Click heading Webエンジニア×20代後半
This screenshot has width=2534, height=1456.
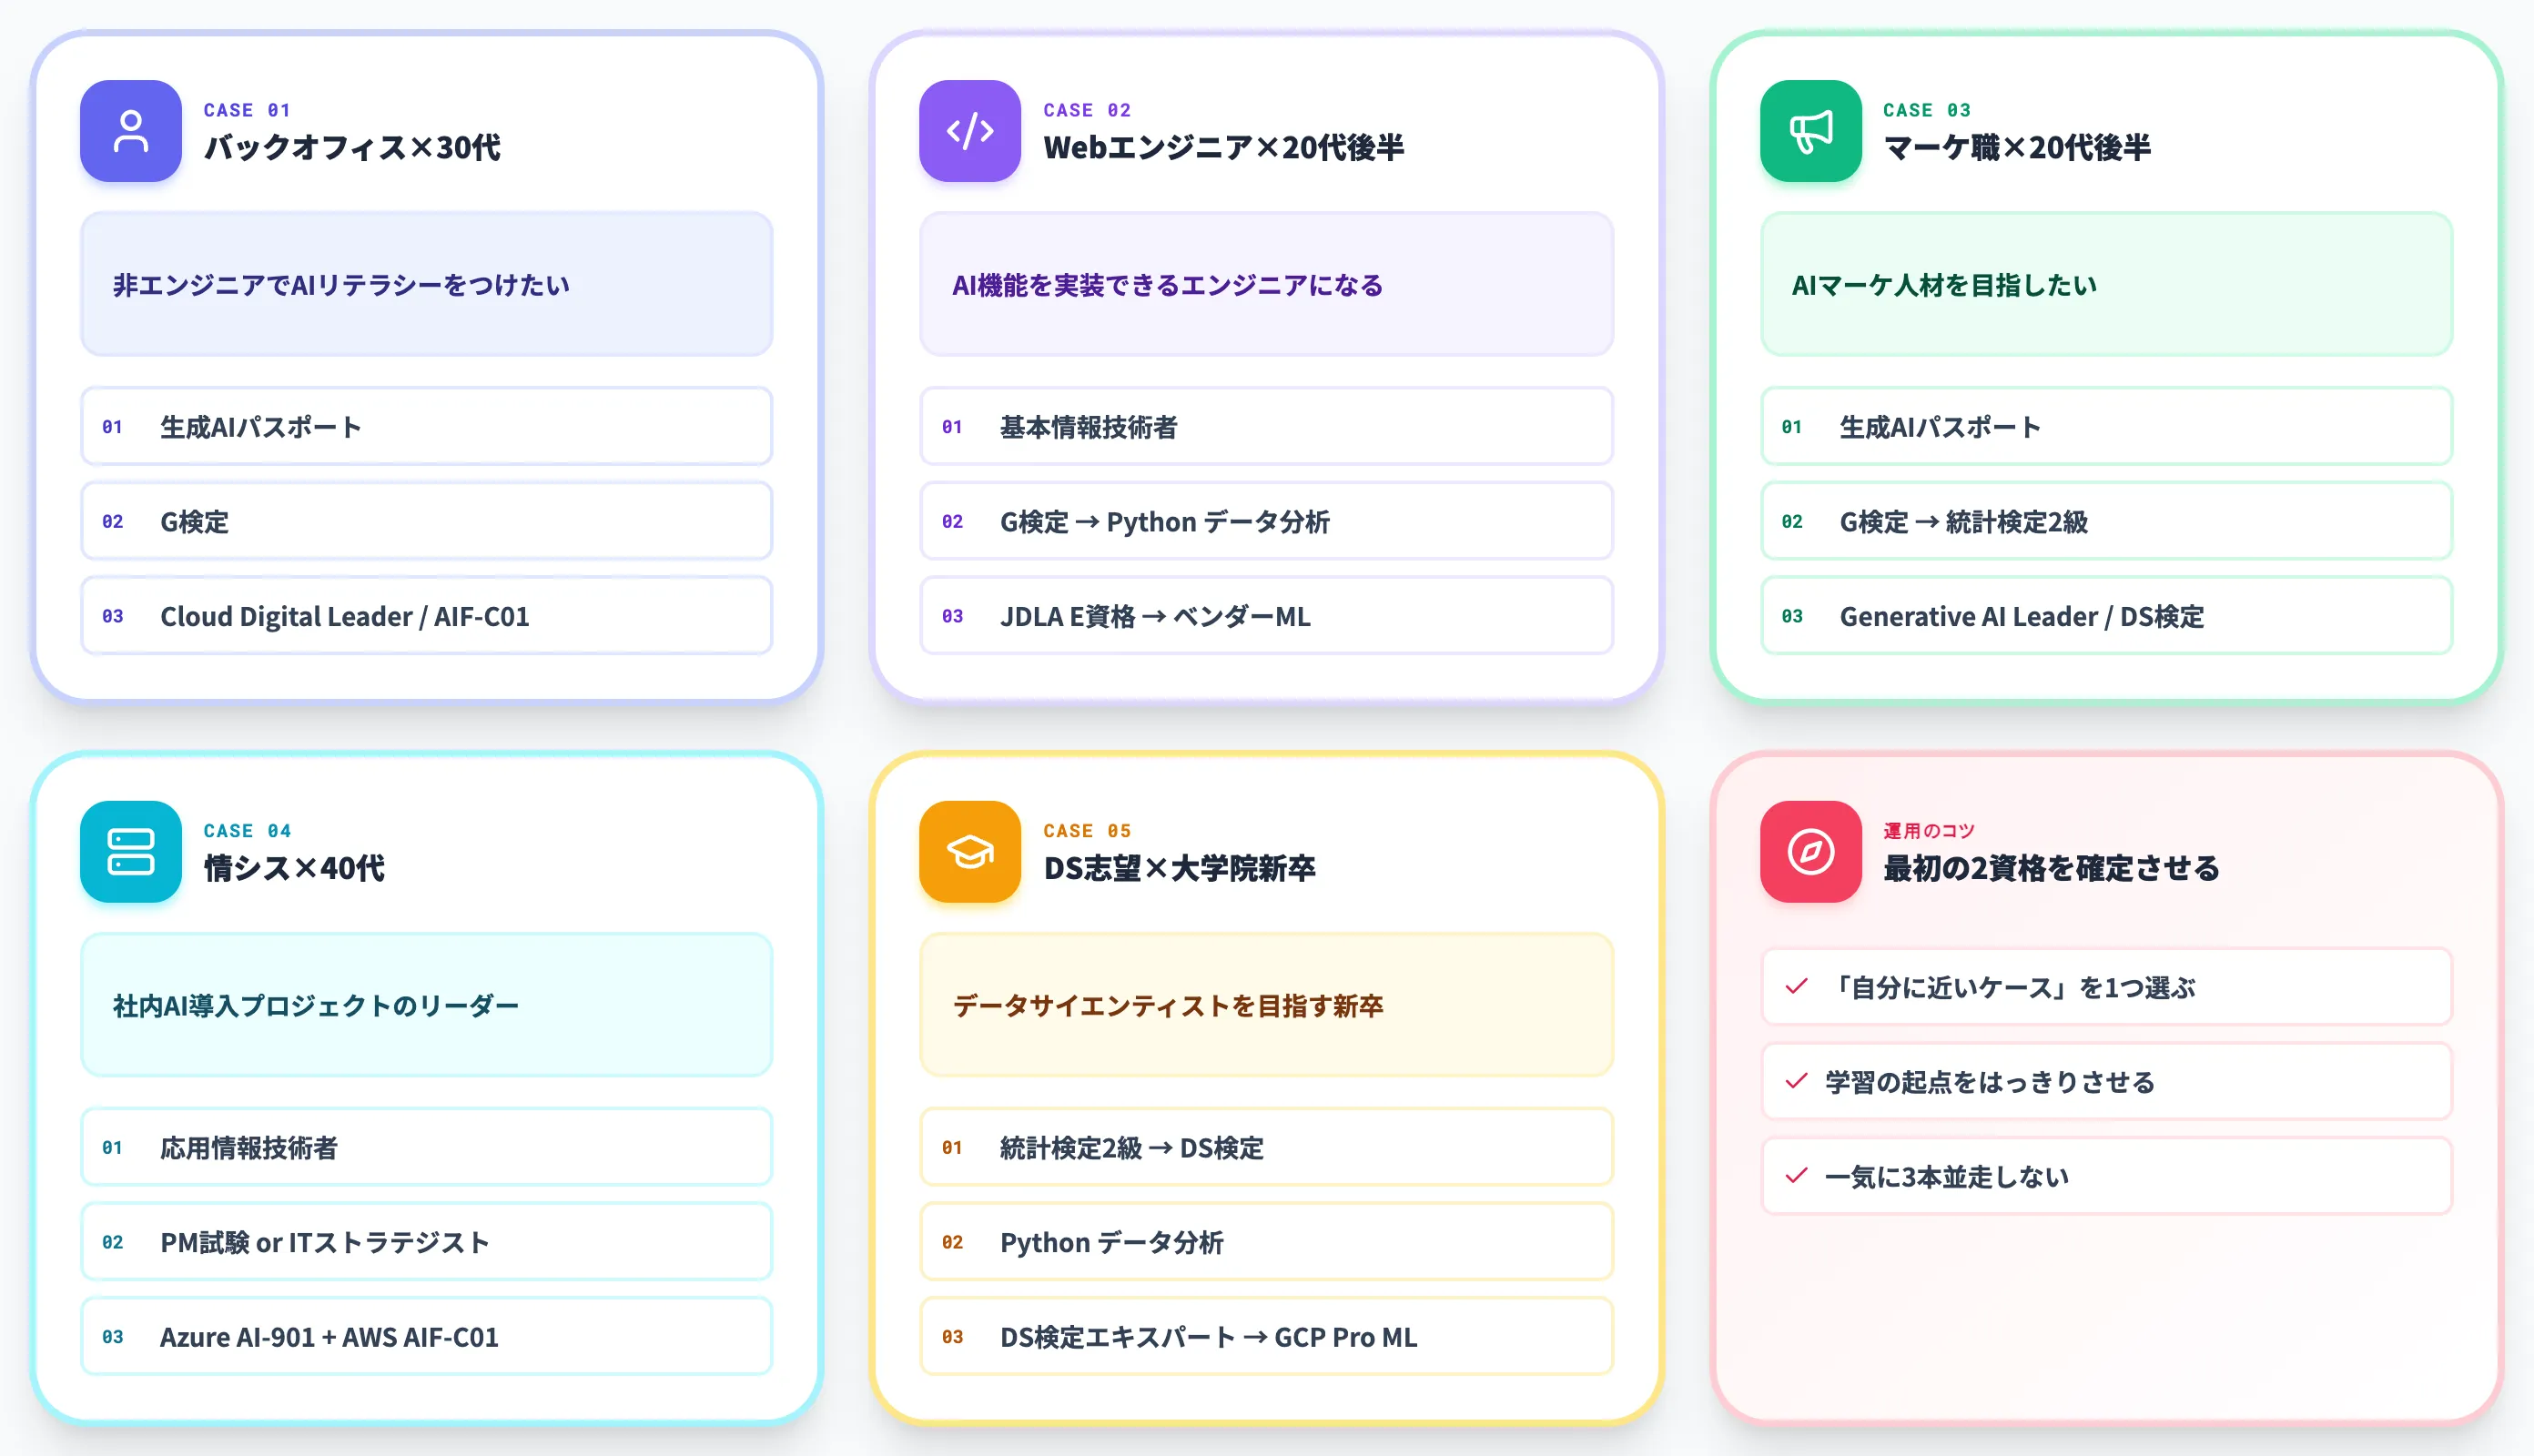(x=1223, y=147)
